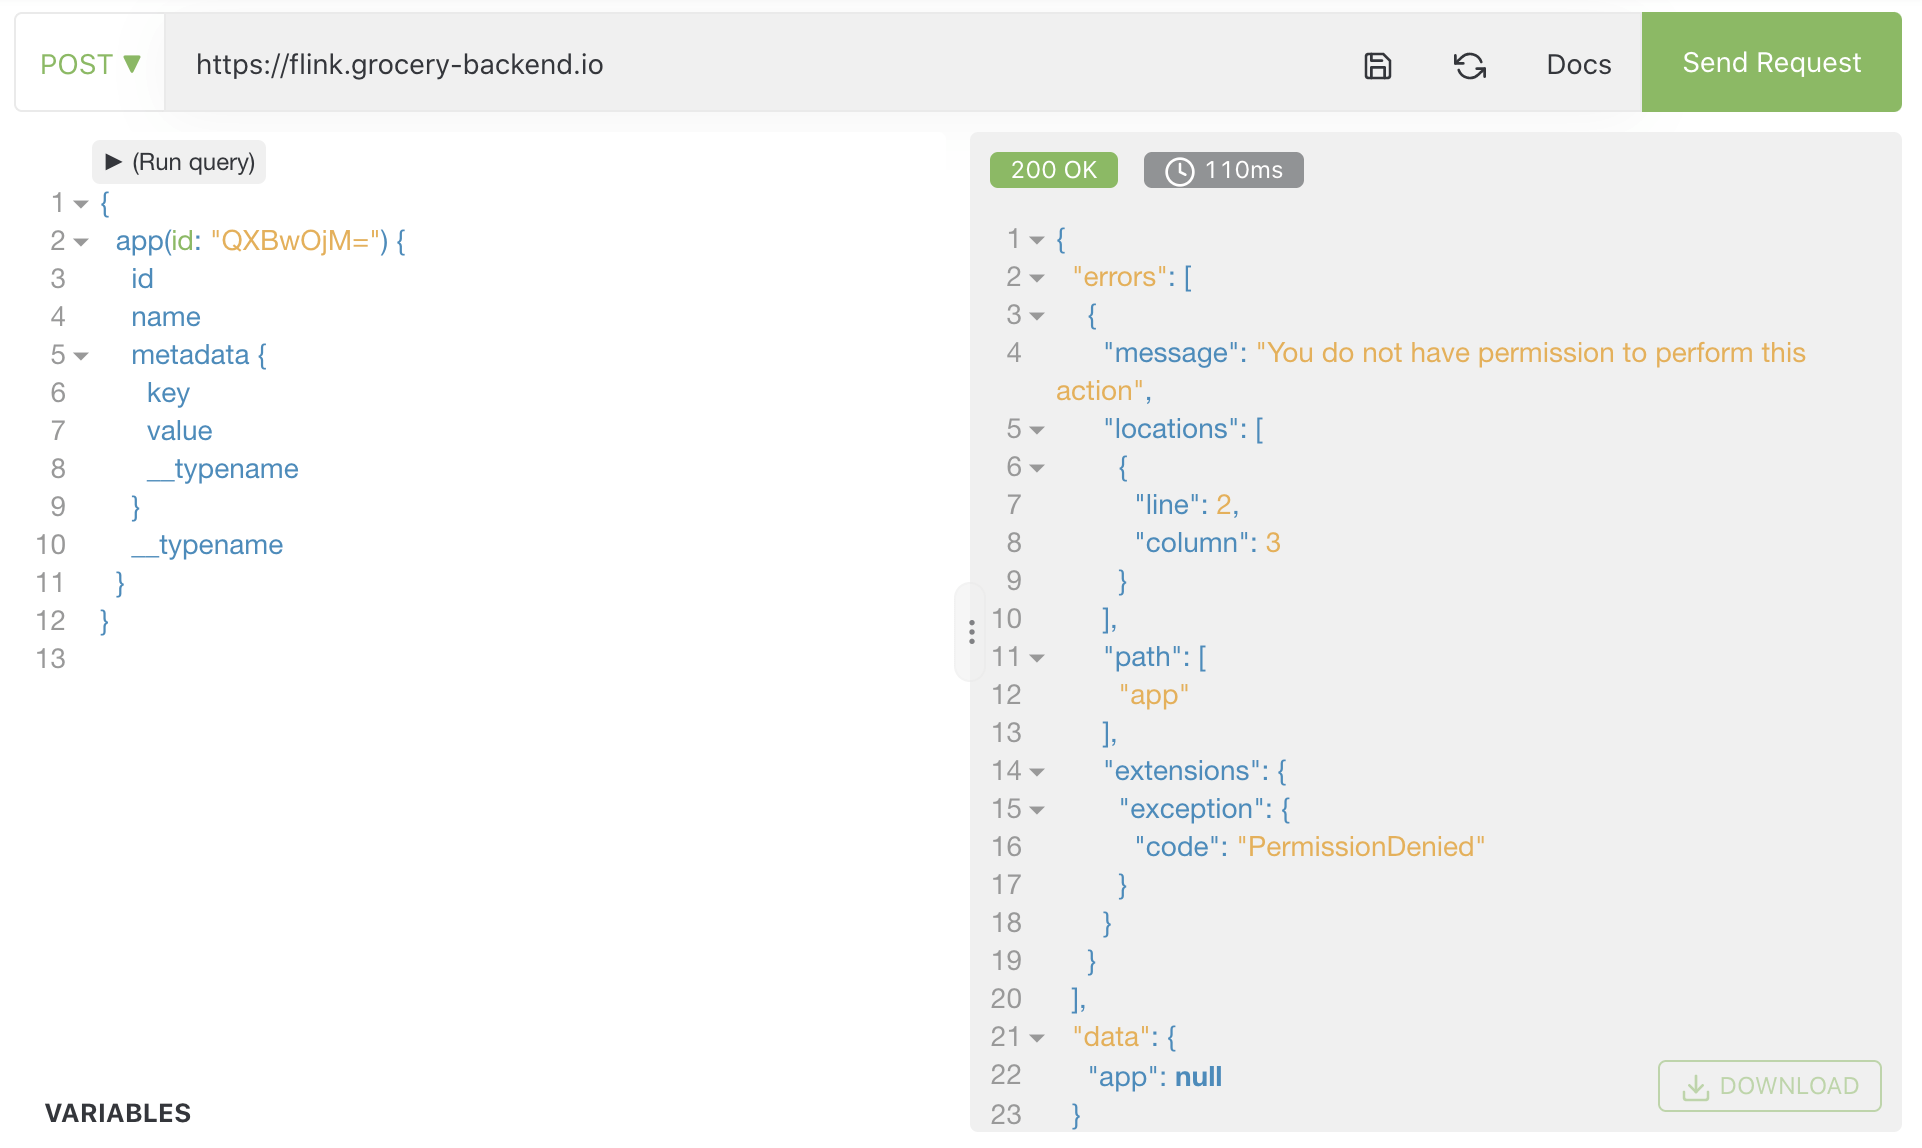Collapse the "extensions" object fold arrow
This screenshot has width=1922, height=1148.
(1037, 772)
